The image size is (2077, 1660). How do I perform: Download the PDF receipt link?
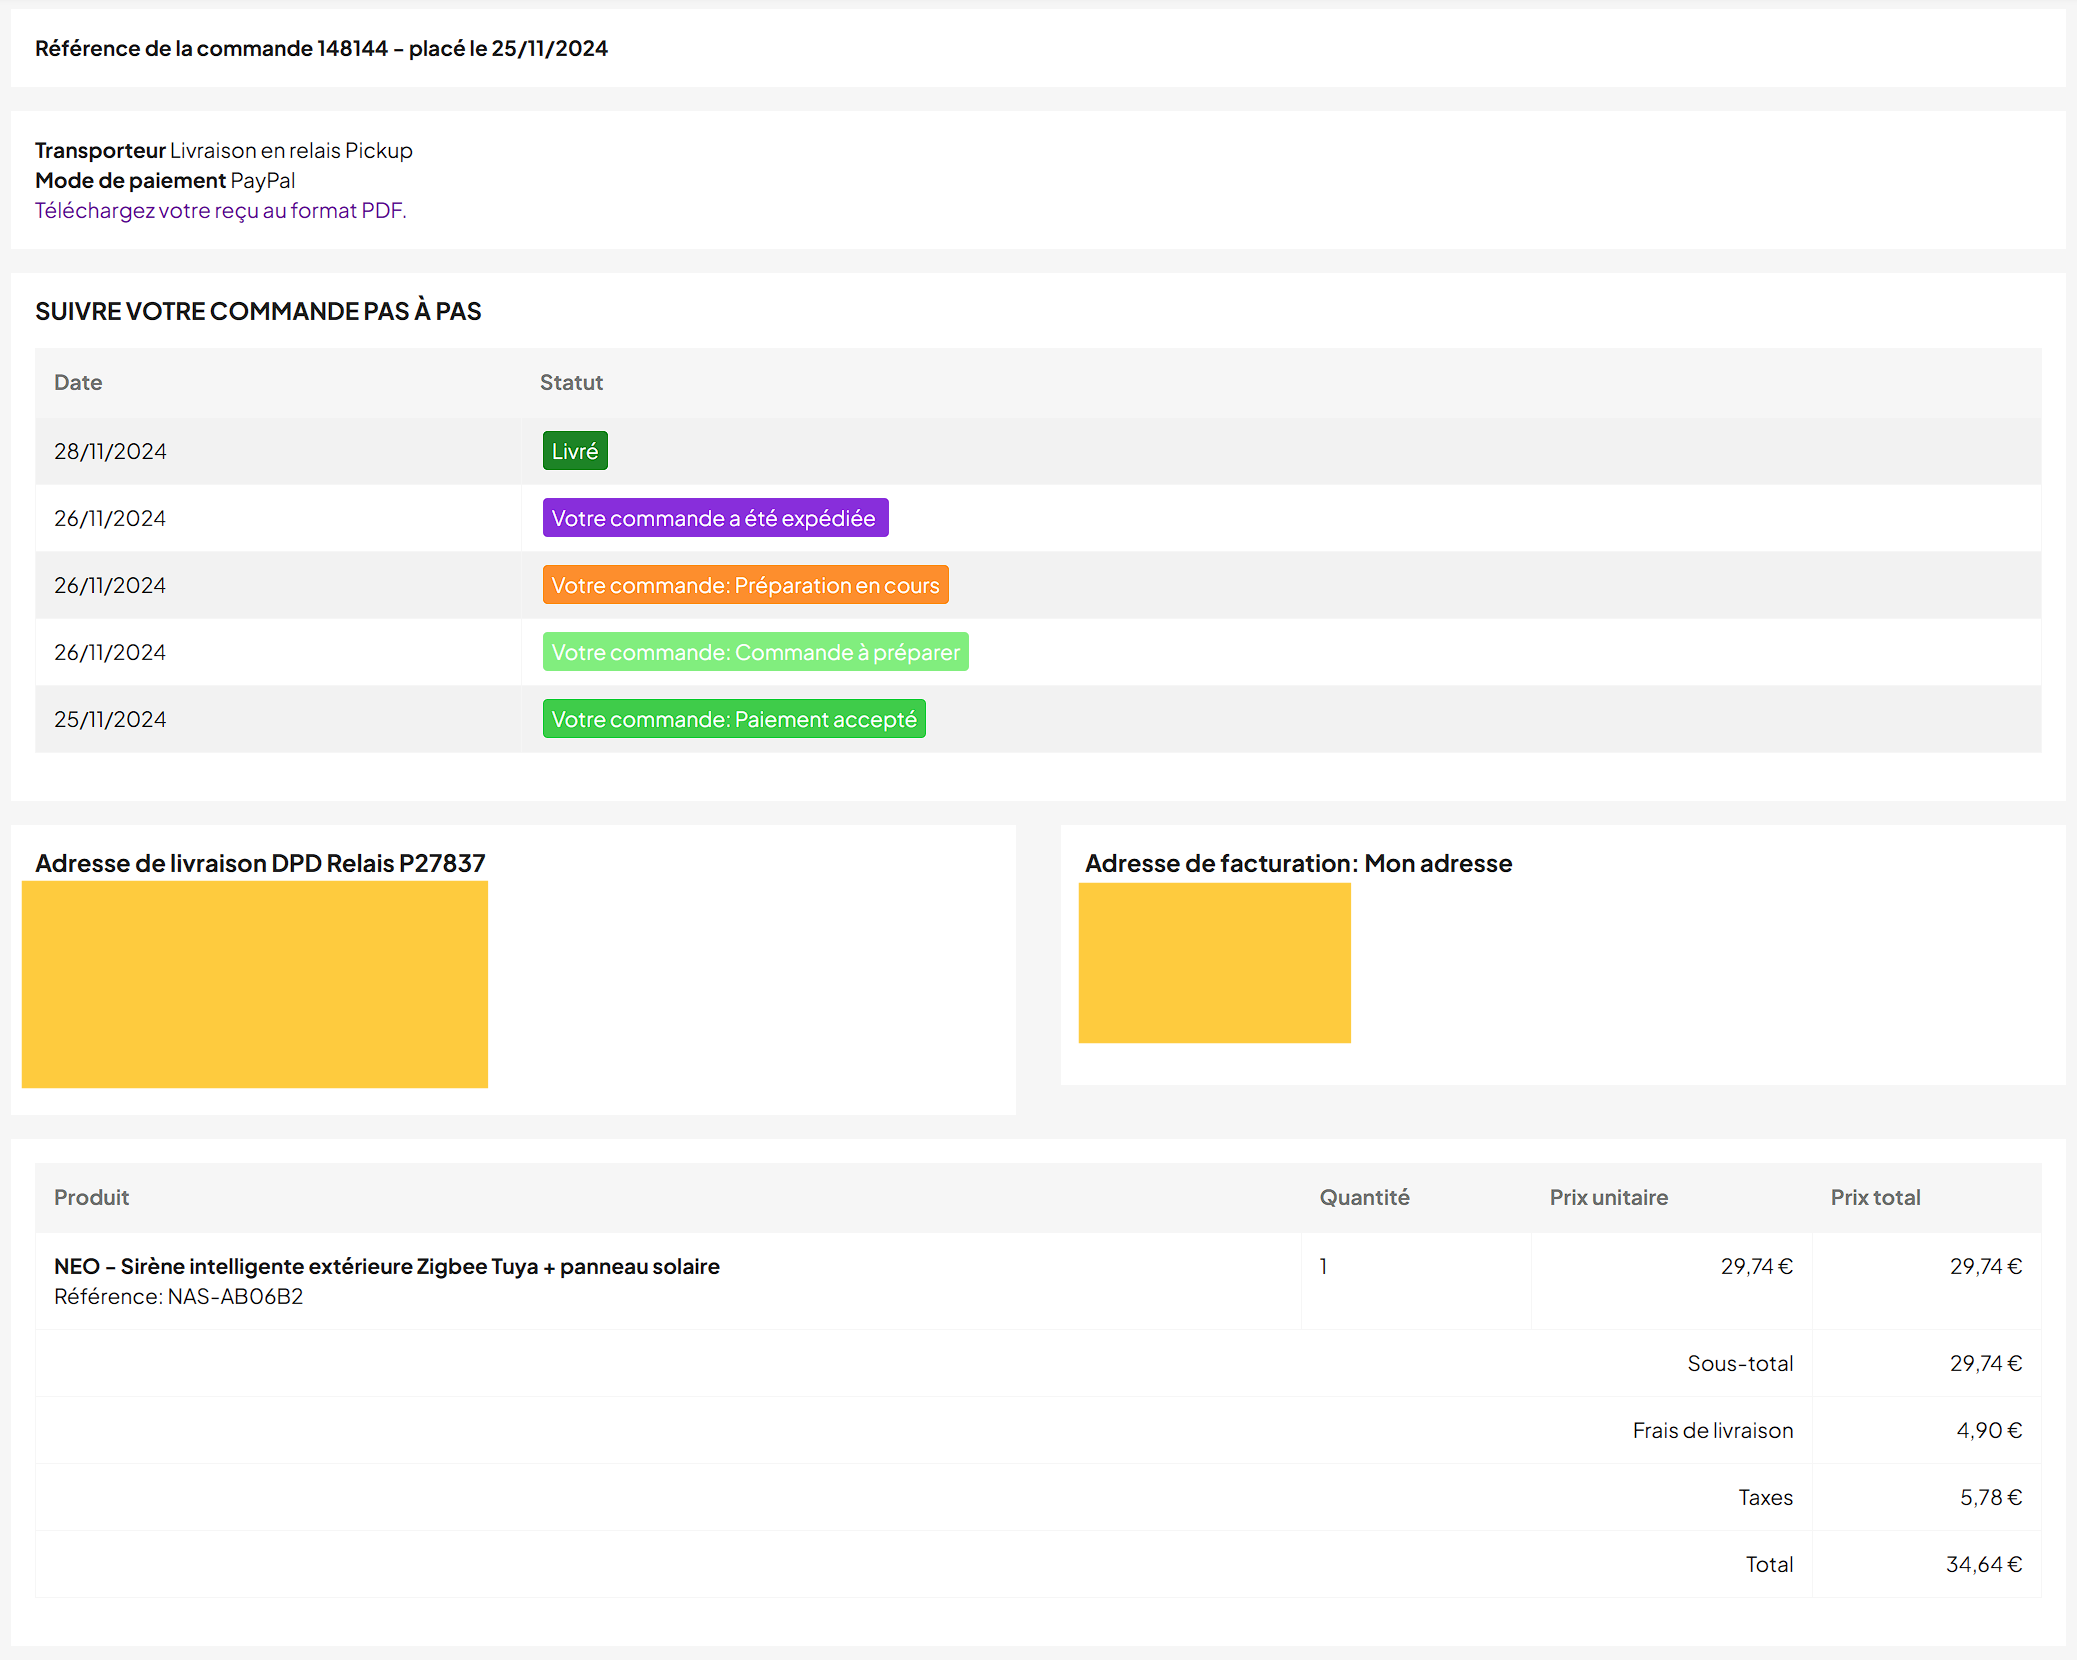point(220,210)
